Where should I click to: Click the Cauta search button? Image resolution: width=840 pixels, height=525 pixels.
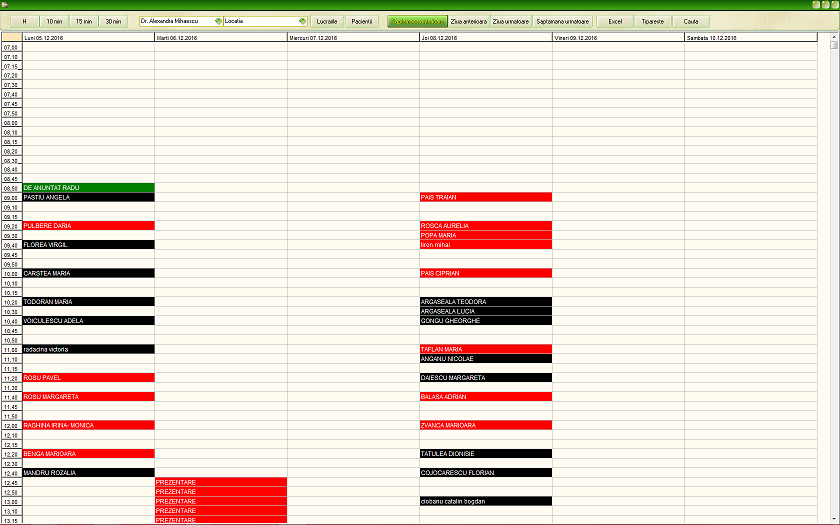[691, 21]
